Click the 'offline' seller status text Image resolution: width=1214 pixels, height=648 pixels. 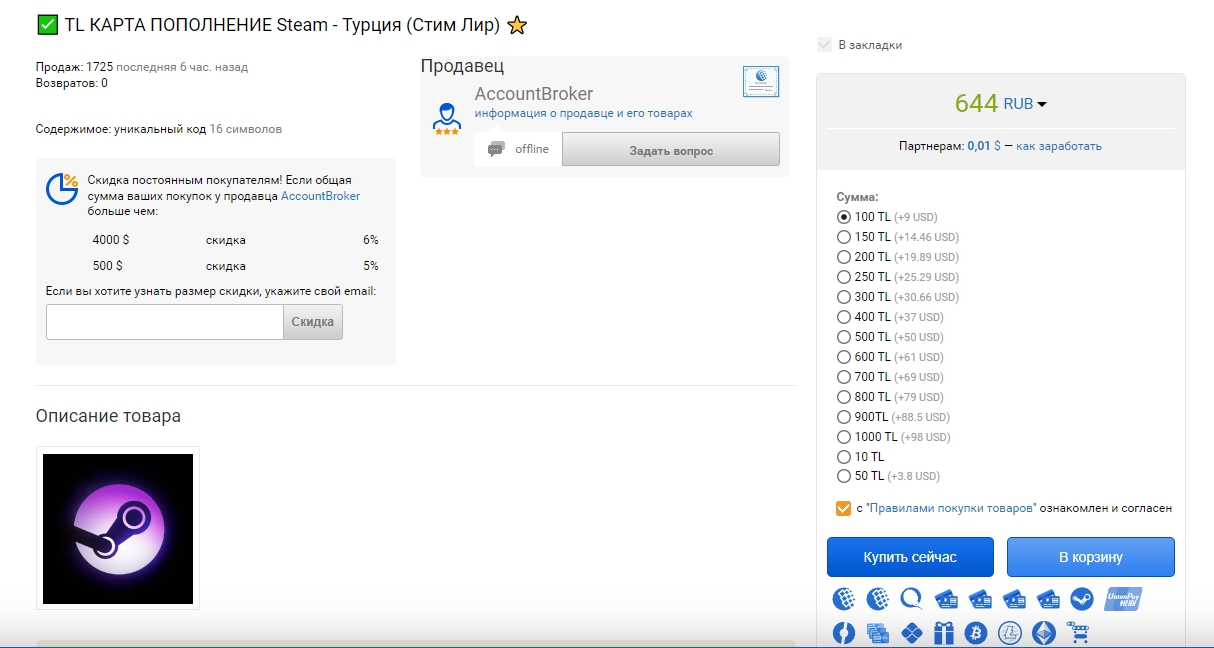pyautogui.click(x=532, y=149)
